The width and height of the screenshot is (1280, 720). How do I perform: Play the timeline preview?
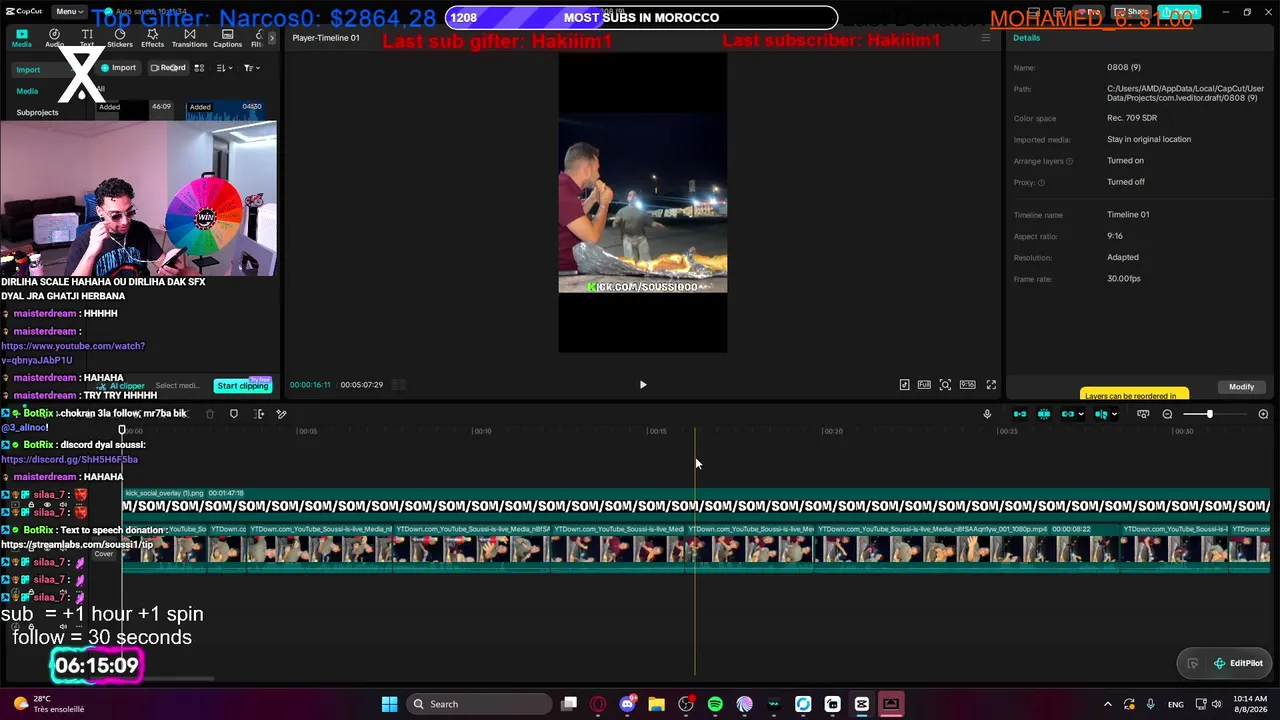(x=643, y=385)
